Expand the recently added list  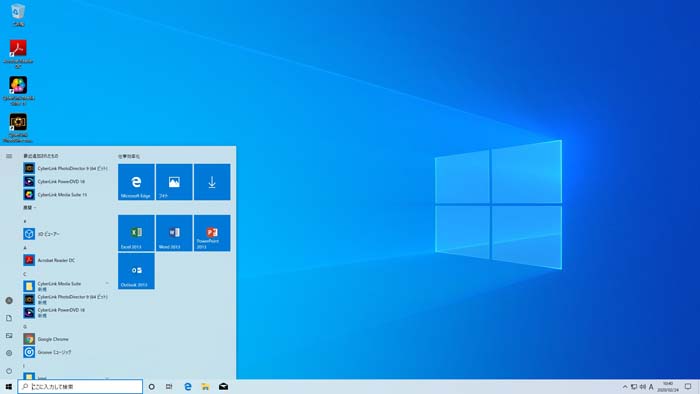pyautogui.click(x=29, y=208)
